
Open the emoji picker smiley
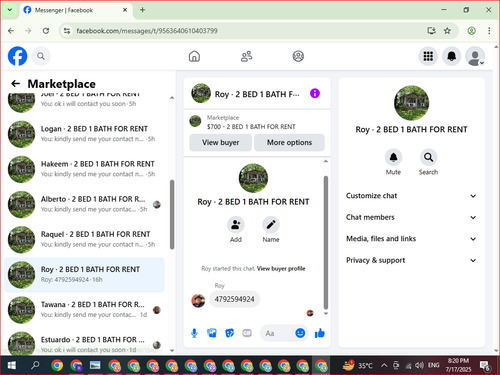click(x=300, y=333)
